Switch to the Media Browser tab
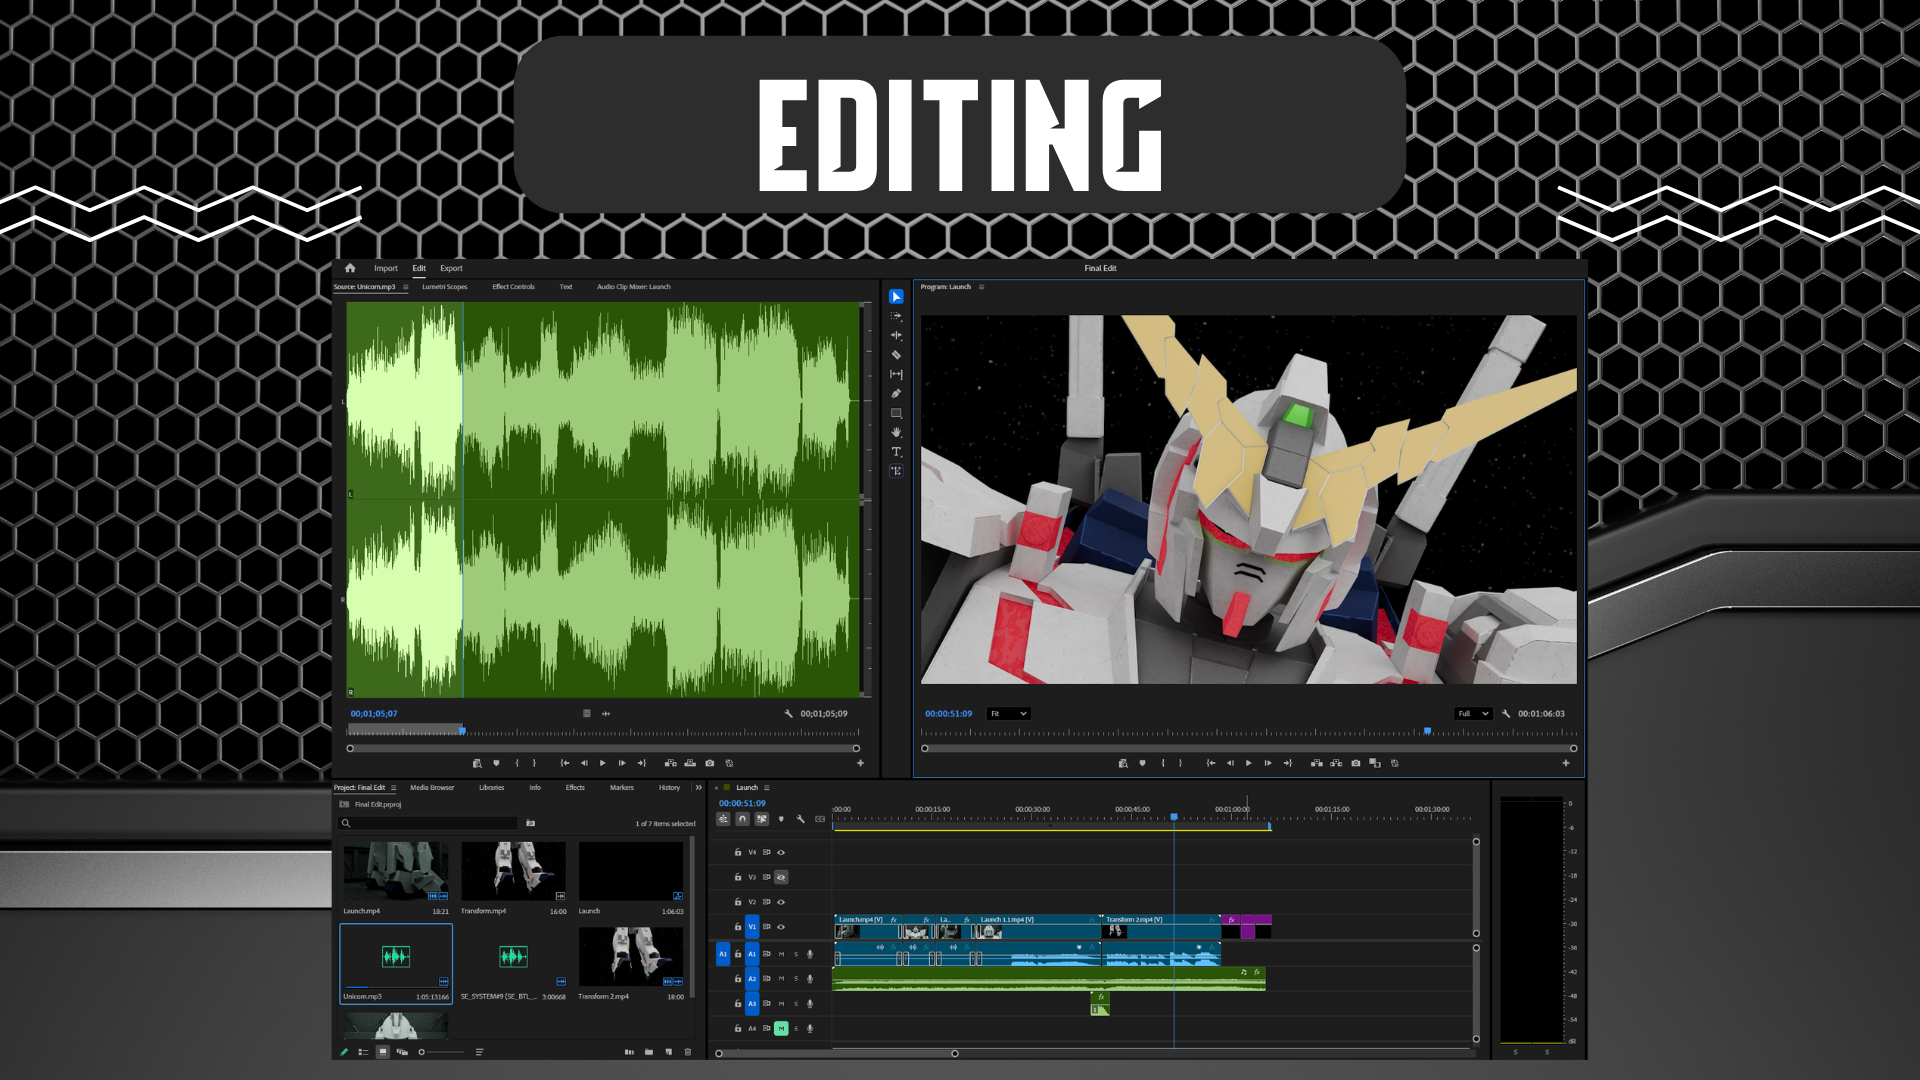 click(x=432, y=788)
